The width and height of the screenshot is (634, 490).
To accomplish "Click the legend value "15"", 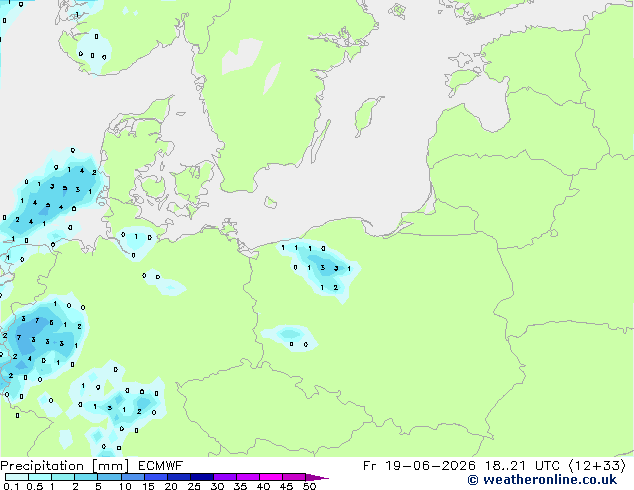I will pos(148,486).
